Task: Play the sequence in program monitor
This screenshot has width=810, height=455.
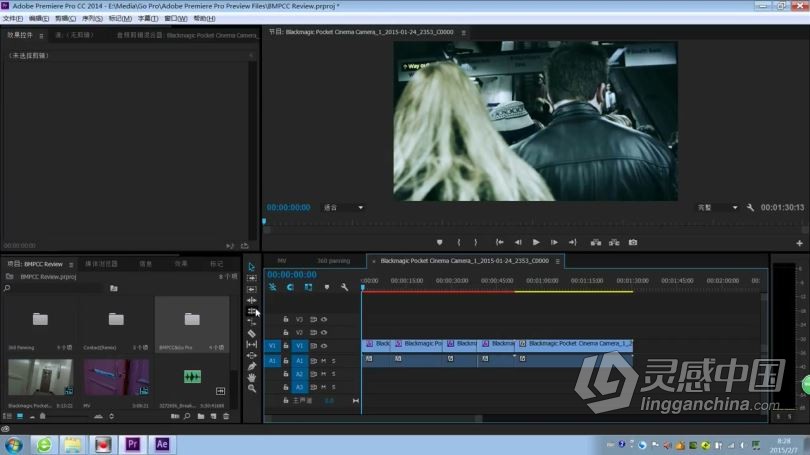Action: [536, 242]
